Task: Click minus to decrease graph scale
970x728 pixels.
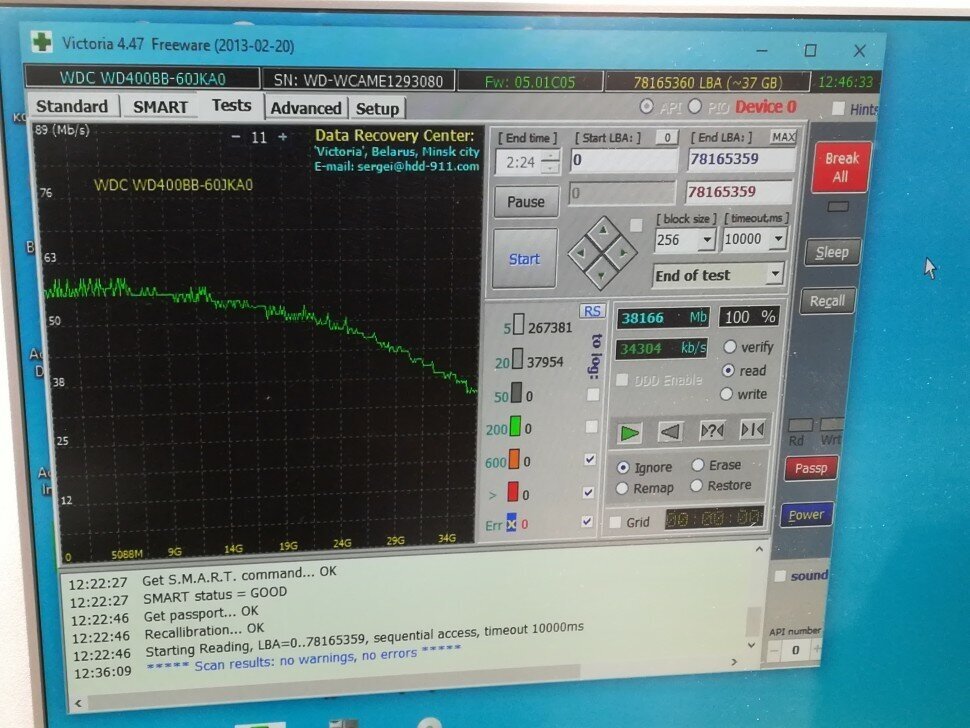Action: click(236, 137)
